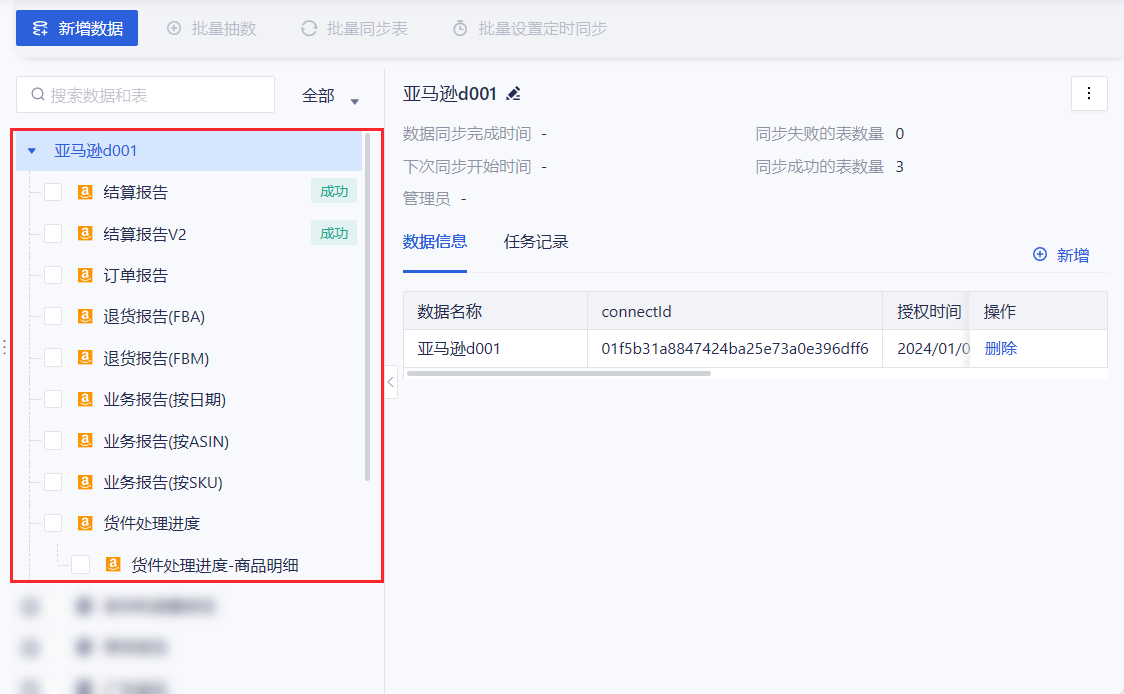This screenshot has height=694, width=1124.
Task: Check the 业务报告(按ASIN) checkbox
Action: tap(53, 441)
